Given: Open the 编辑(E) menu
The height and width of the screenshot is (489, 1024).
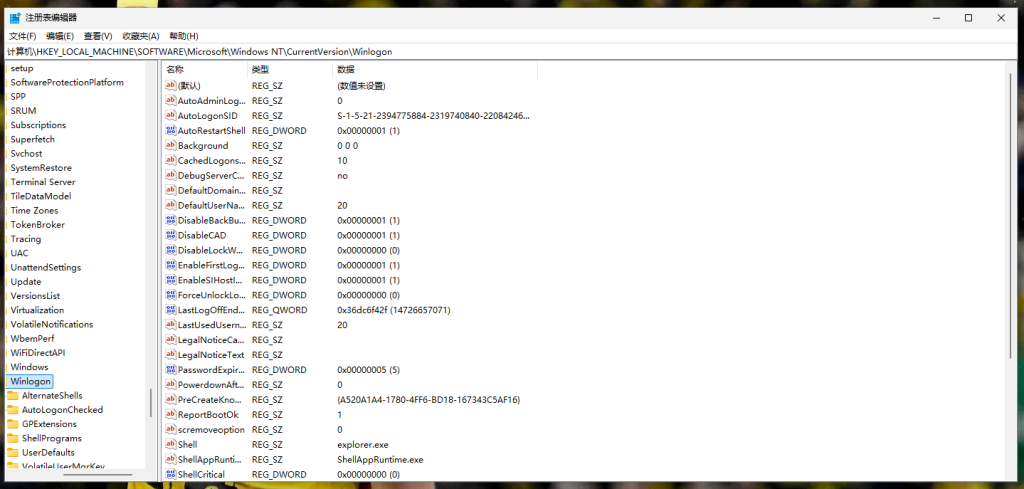Looking at the screenshot, I should pos(60,36).
